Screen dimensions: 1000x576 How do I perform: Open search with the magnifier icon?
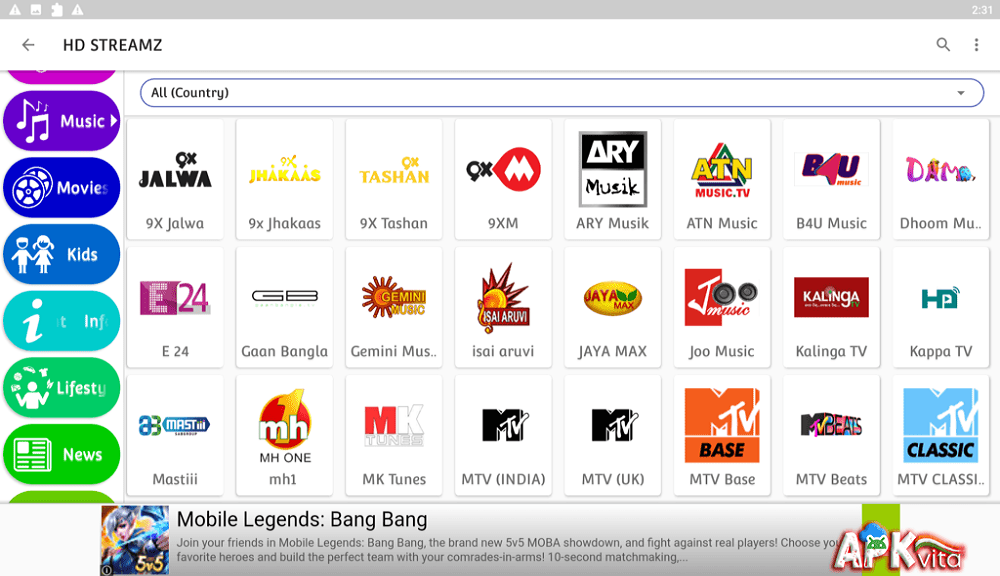click(x=943, y=45)
